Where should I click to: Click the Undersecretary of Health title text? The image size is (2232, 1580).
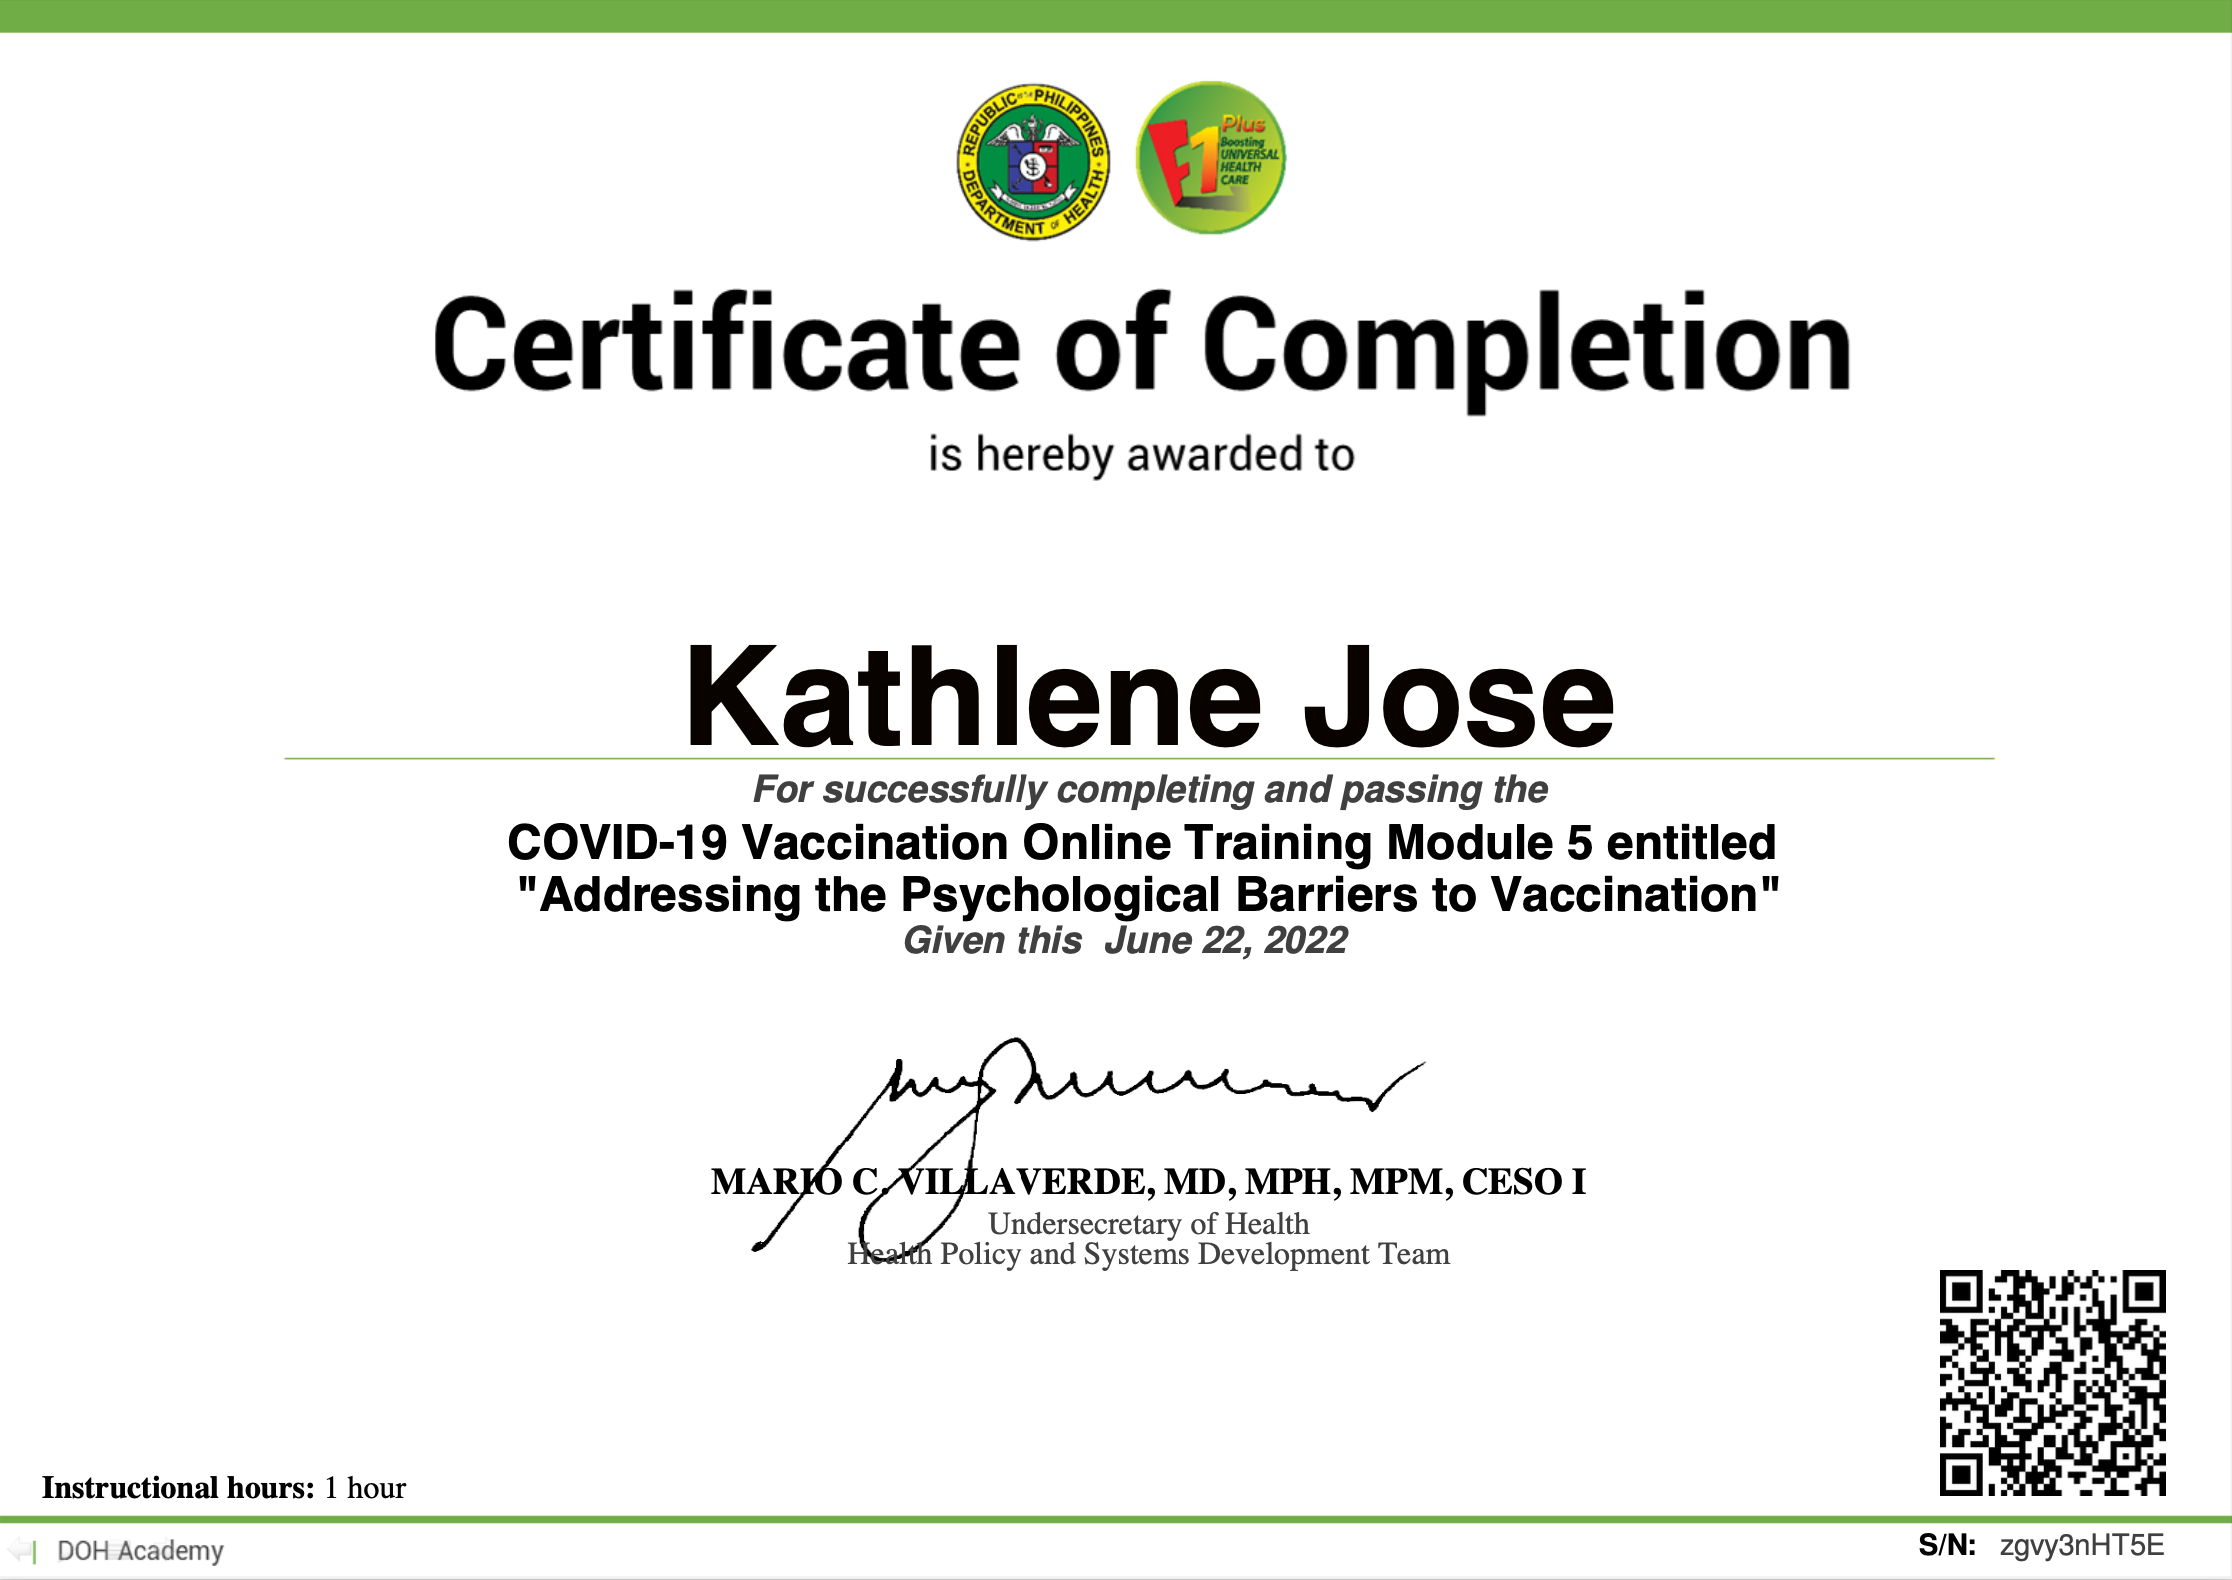[x=1148, y=1224]
